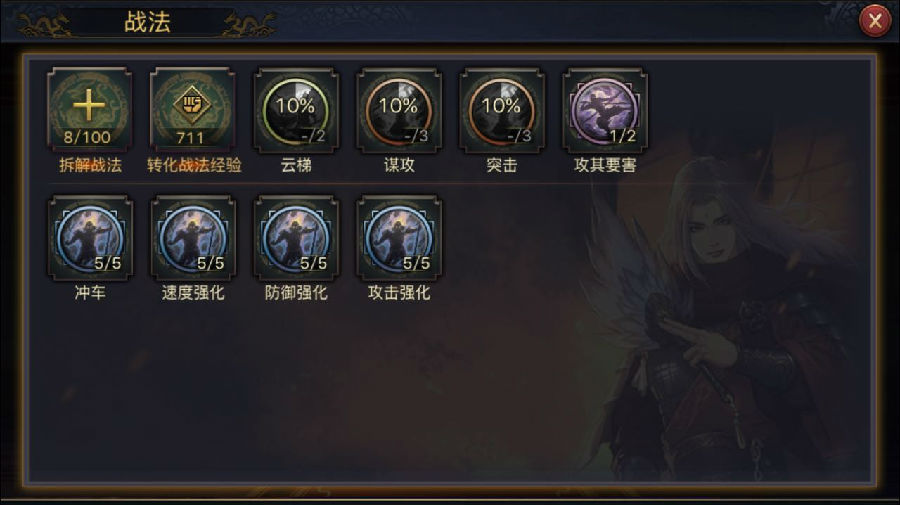Click the 冲车 label text

[90, 293]
